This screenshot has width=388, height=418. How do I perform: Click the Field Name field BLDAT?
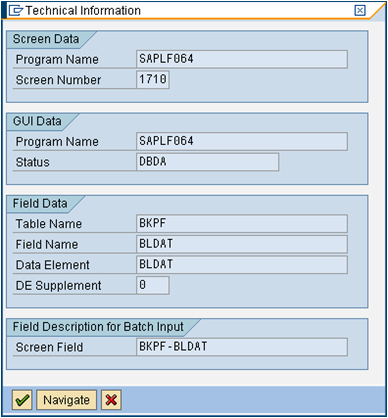(x=242, y=244)
